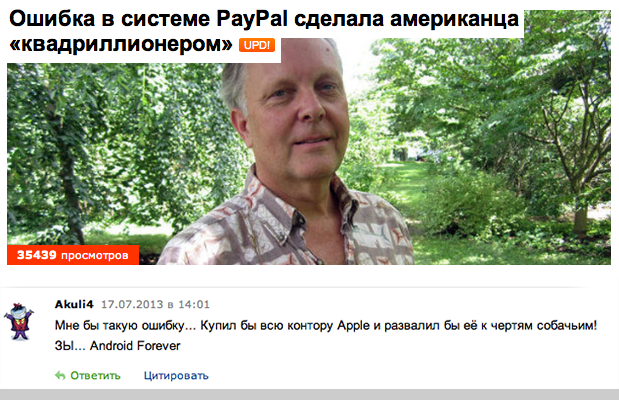This screenshot has height=400, width=619.
Task: Click the green reply arrow icon
Action: point(60,376)
